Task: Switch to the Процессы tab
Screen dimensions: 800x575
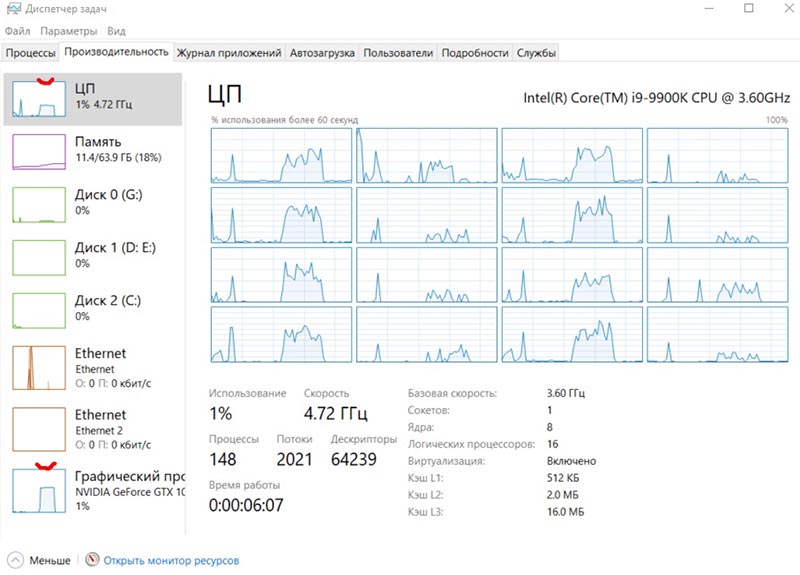Action: [x=31, y=53]
